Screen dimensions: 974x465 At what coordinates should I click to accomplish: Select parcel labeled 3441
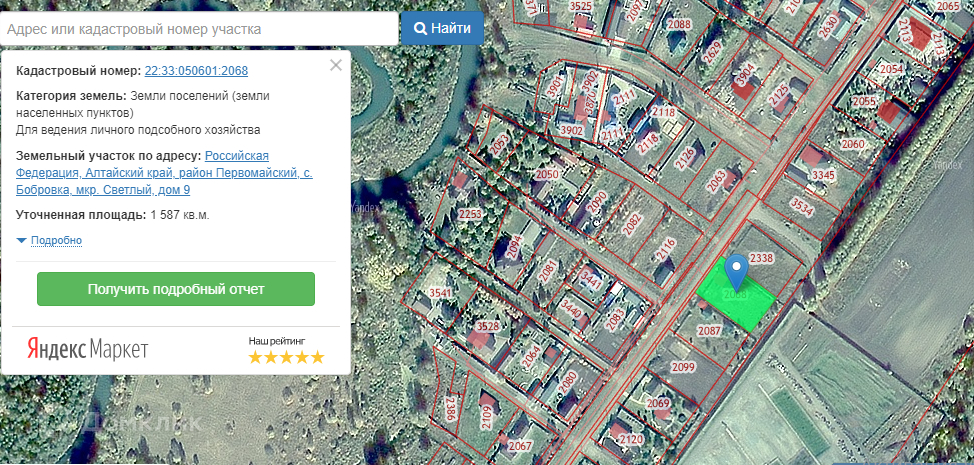pyautogui.click(x=590, y=280)
